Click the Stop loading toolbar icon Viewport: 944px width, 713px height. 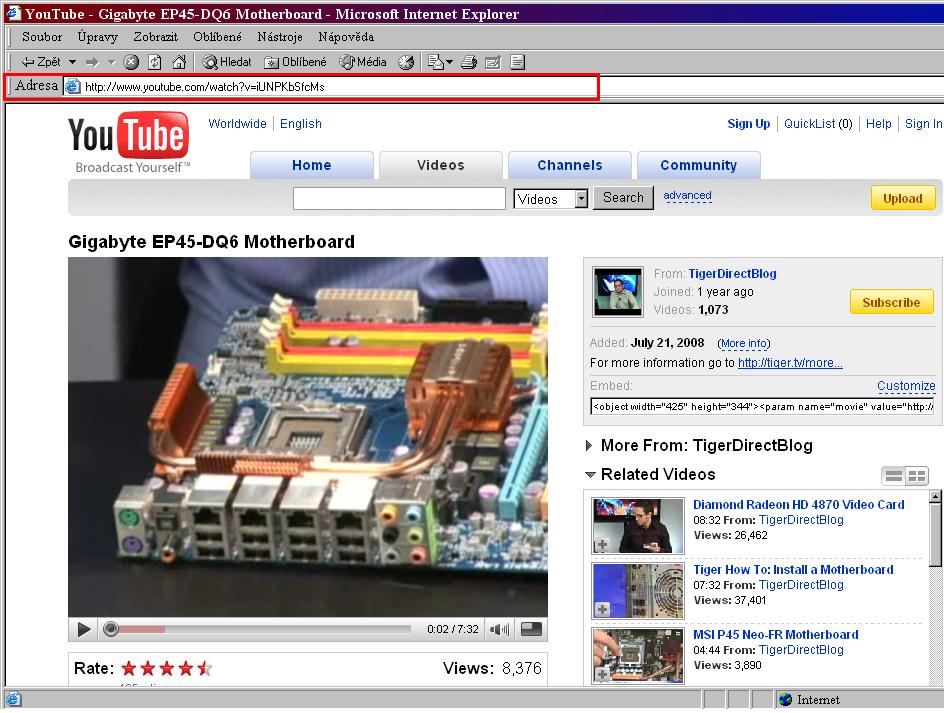(131, 62)
